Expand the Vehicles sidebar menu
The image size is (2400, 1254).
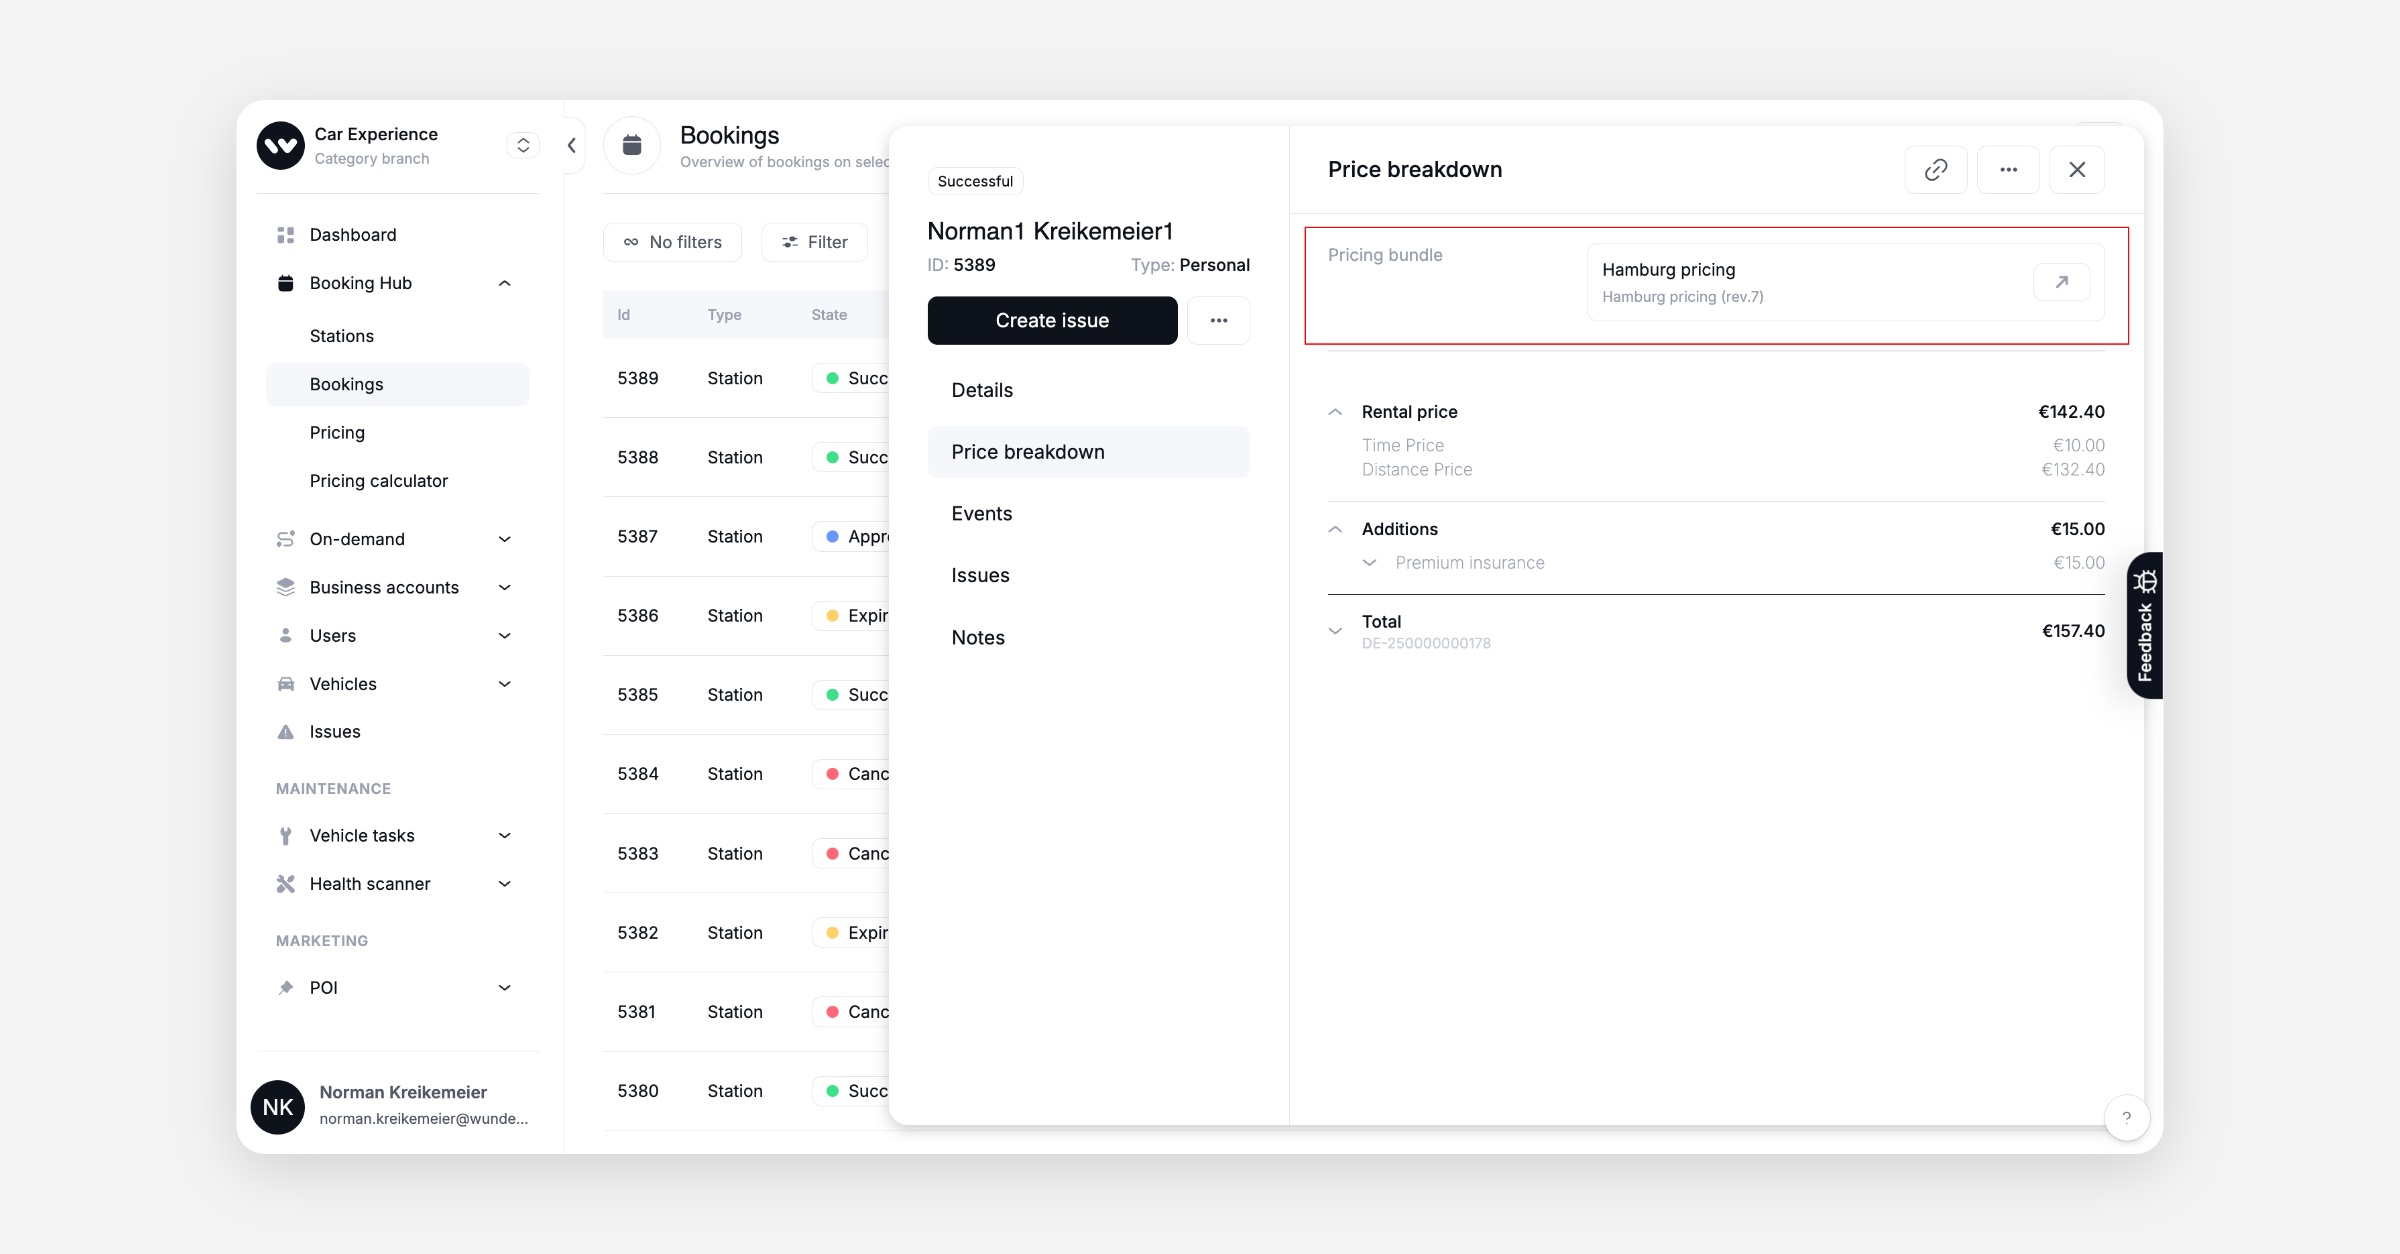(x=504, y=684)
